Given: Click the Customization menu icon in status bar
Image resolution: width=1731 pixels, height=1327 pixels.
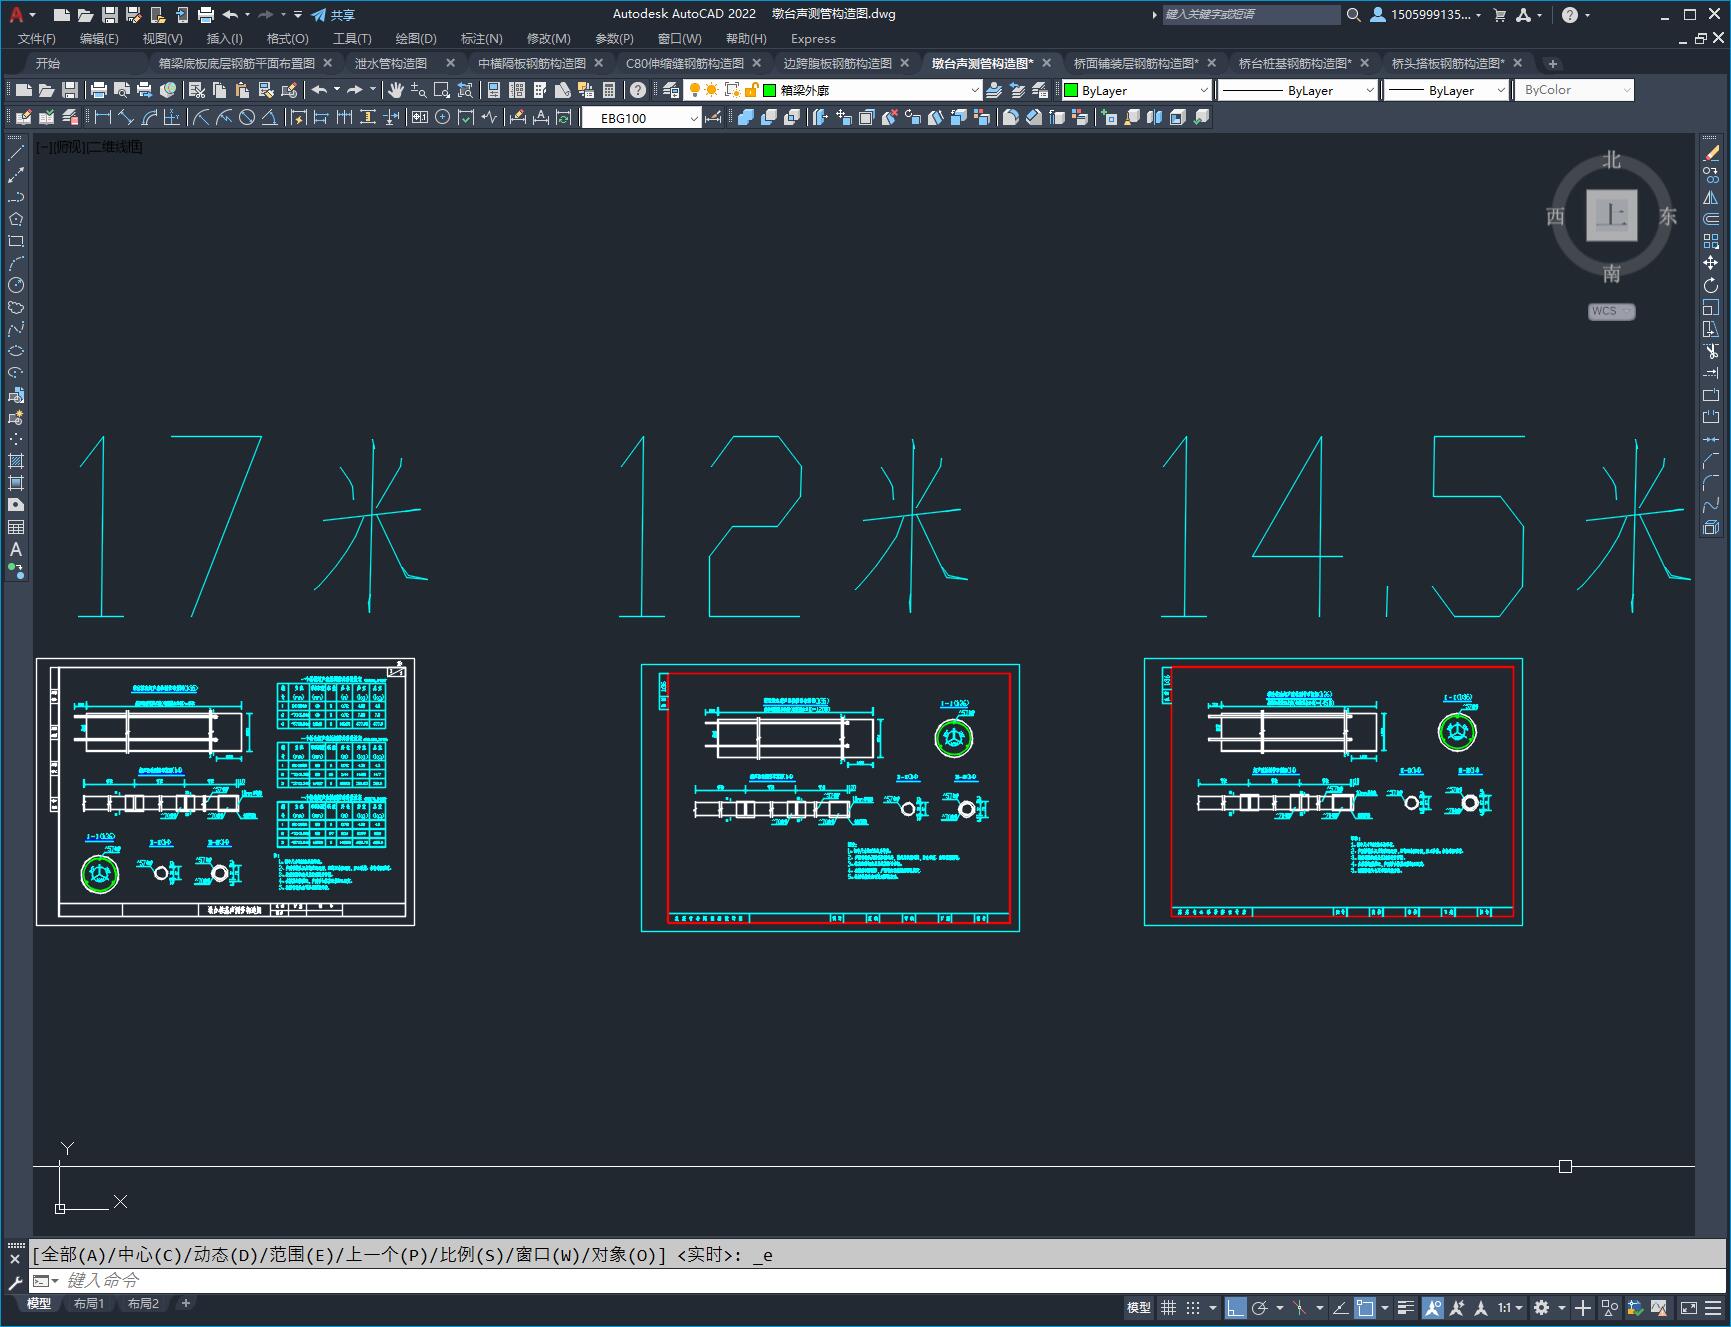Looking at the screenshot, I should (1715, 1307).
